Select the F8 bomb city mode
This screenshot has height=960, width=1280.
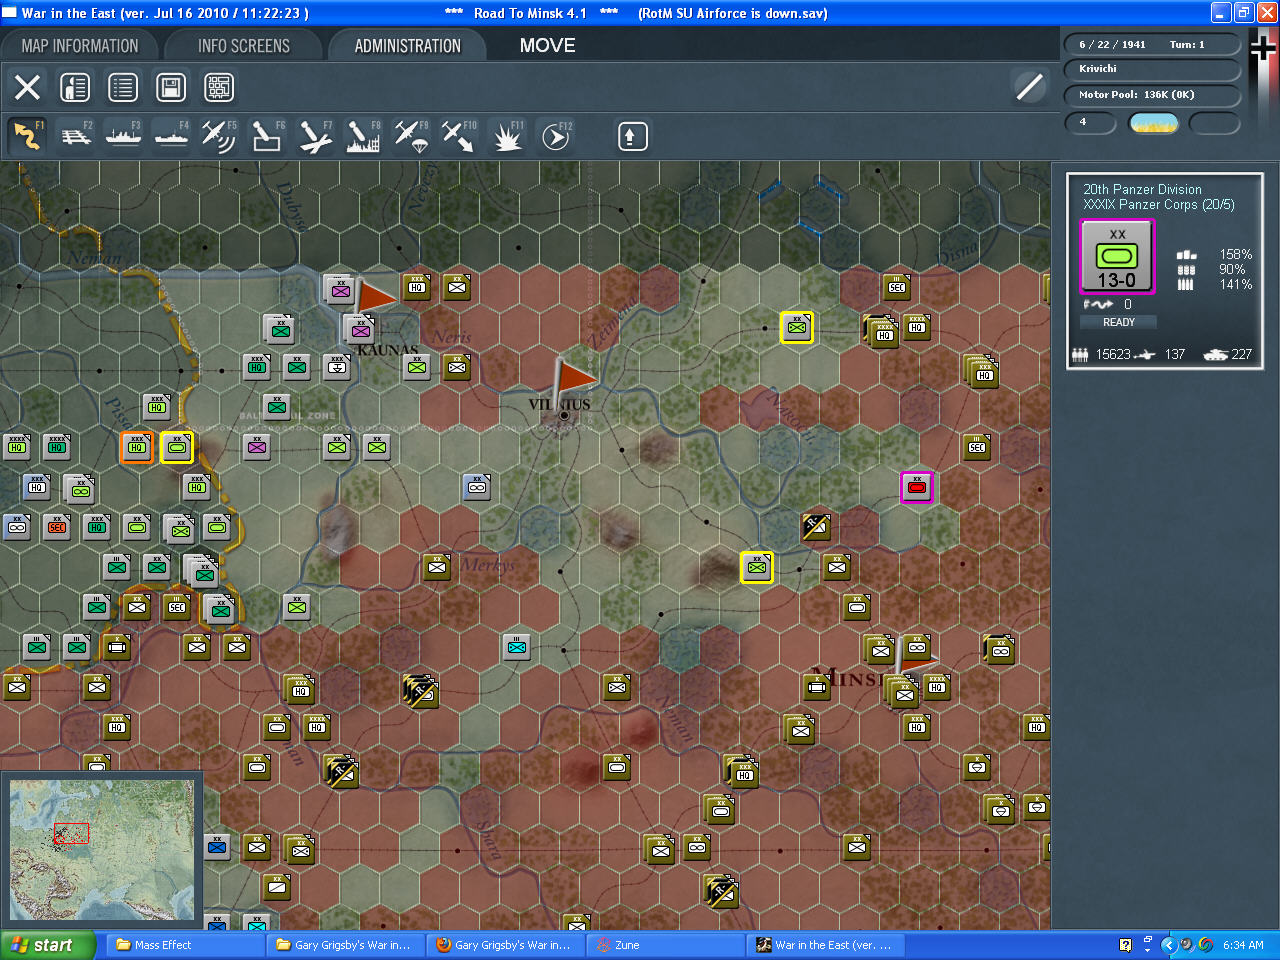(363, 136)
